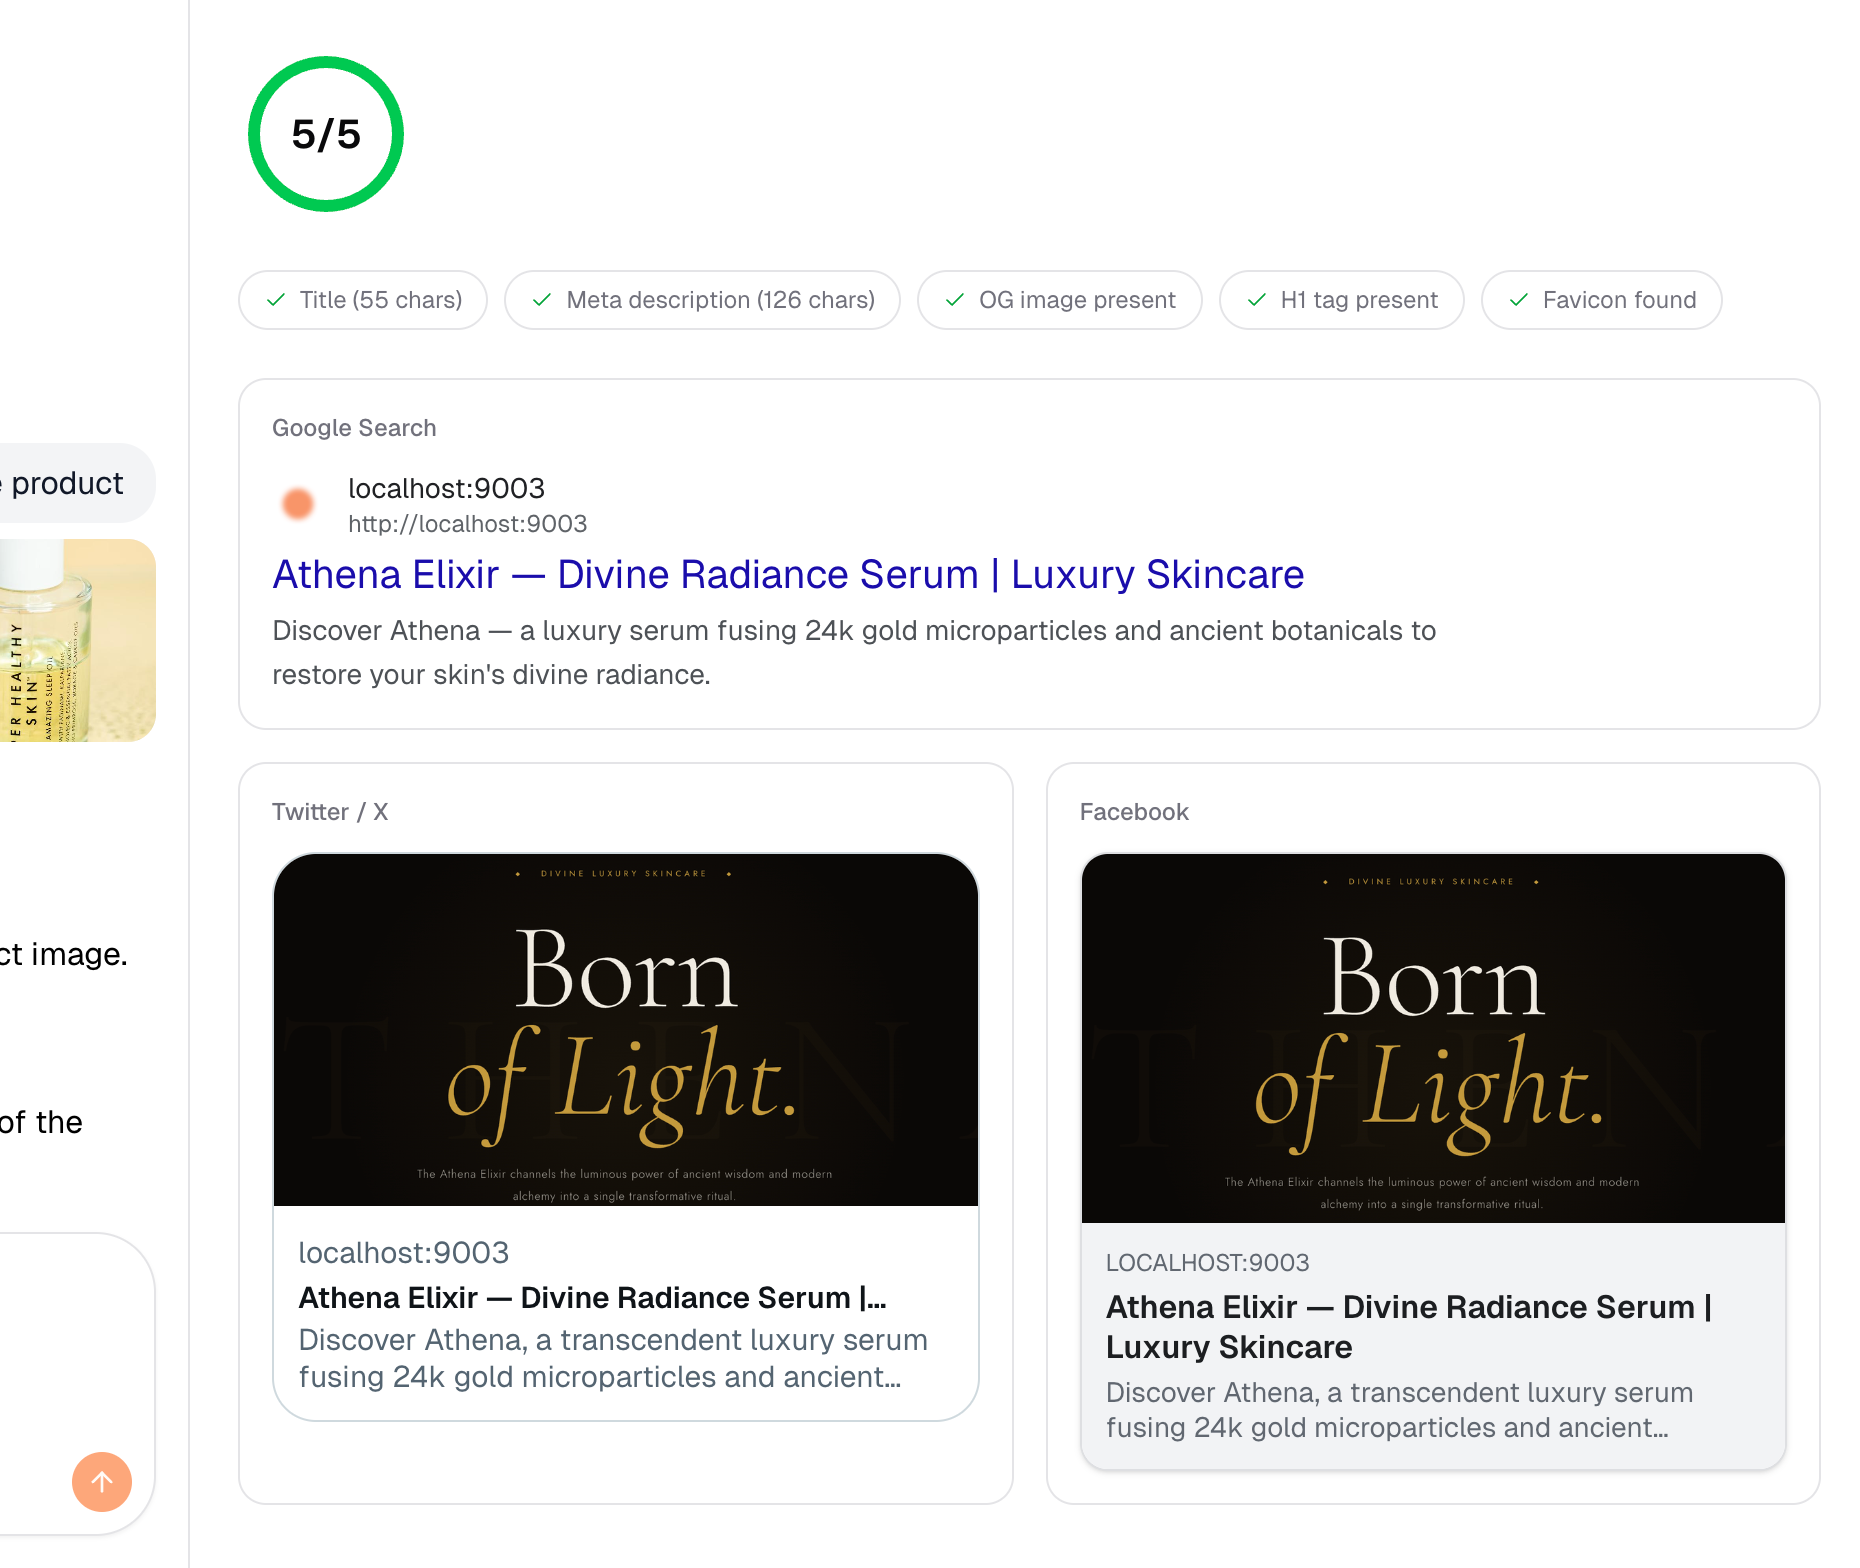
Task: Open the Twitter card Born of Light image
Action: [626, 1030]
